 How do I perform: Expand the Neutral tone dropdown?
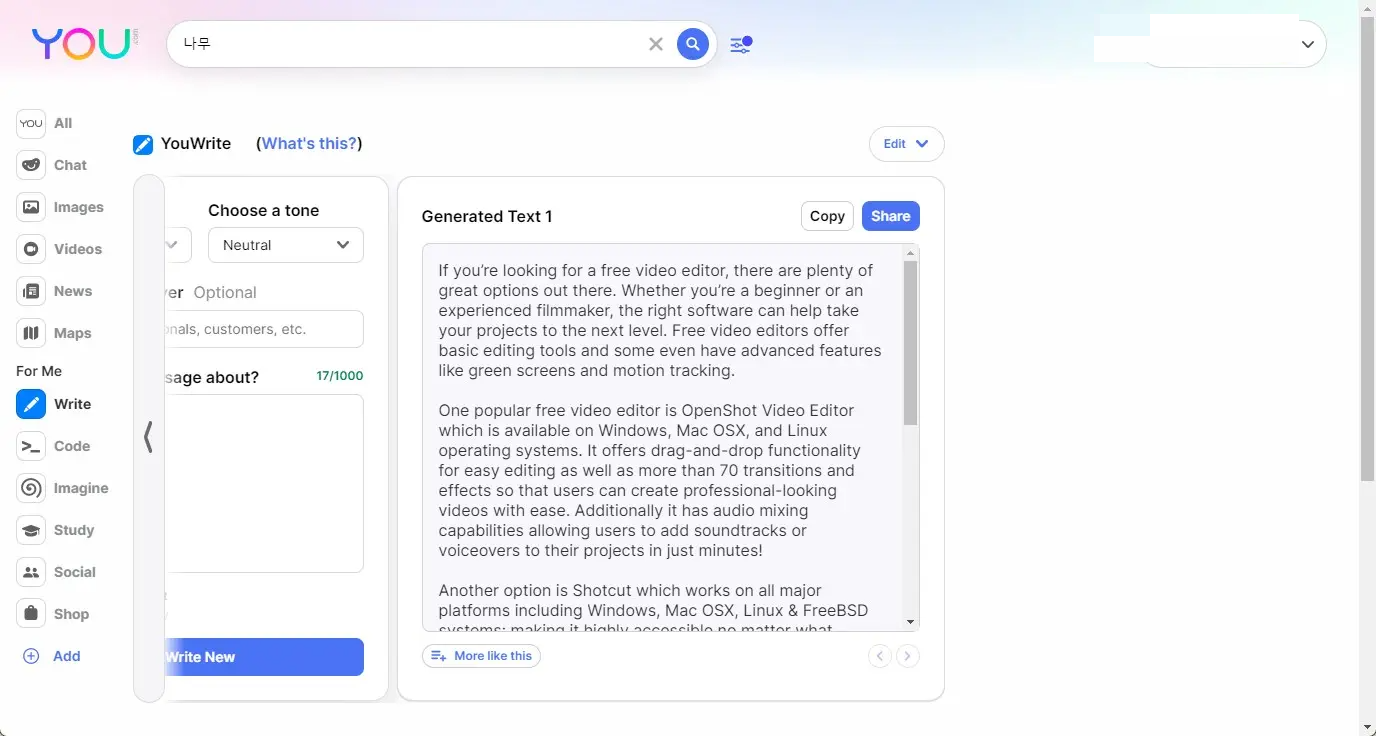(286, 245)
